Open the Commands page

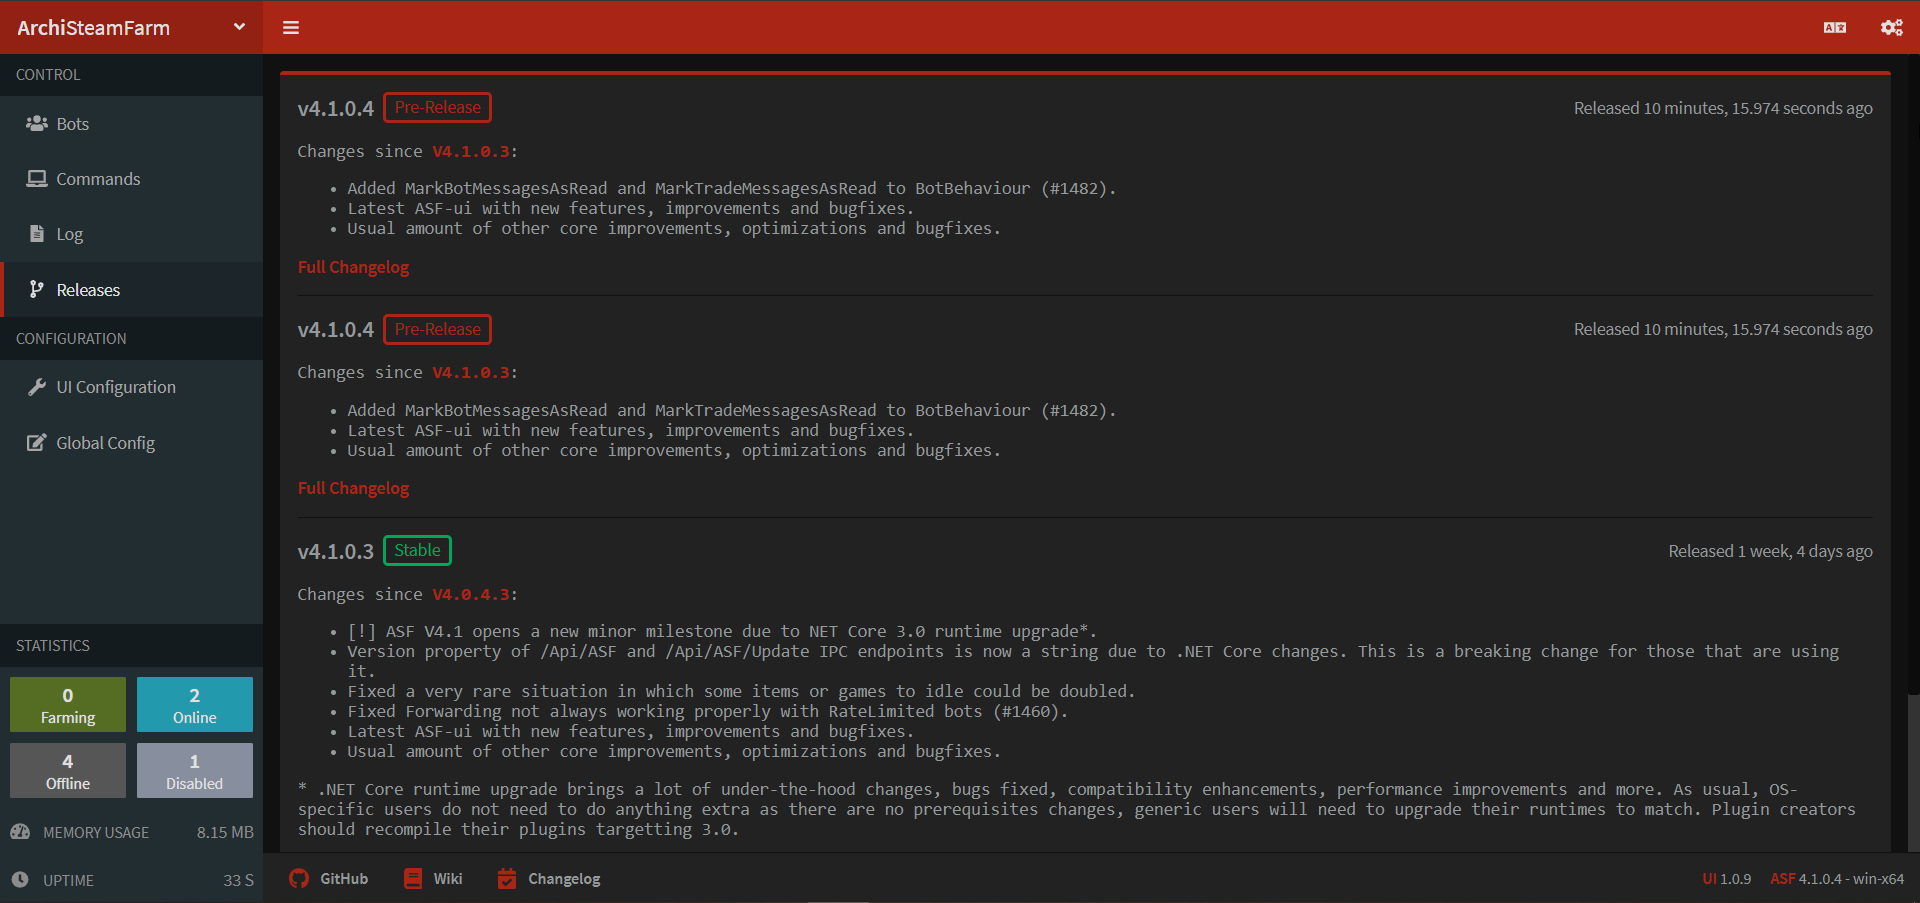pos(131,179)
